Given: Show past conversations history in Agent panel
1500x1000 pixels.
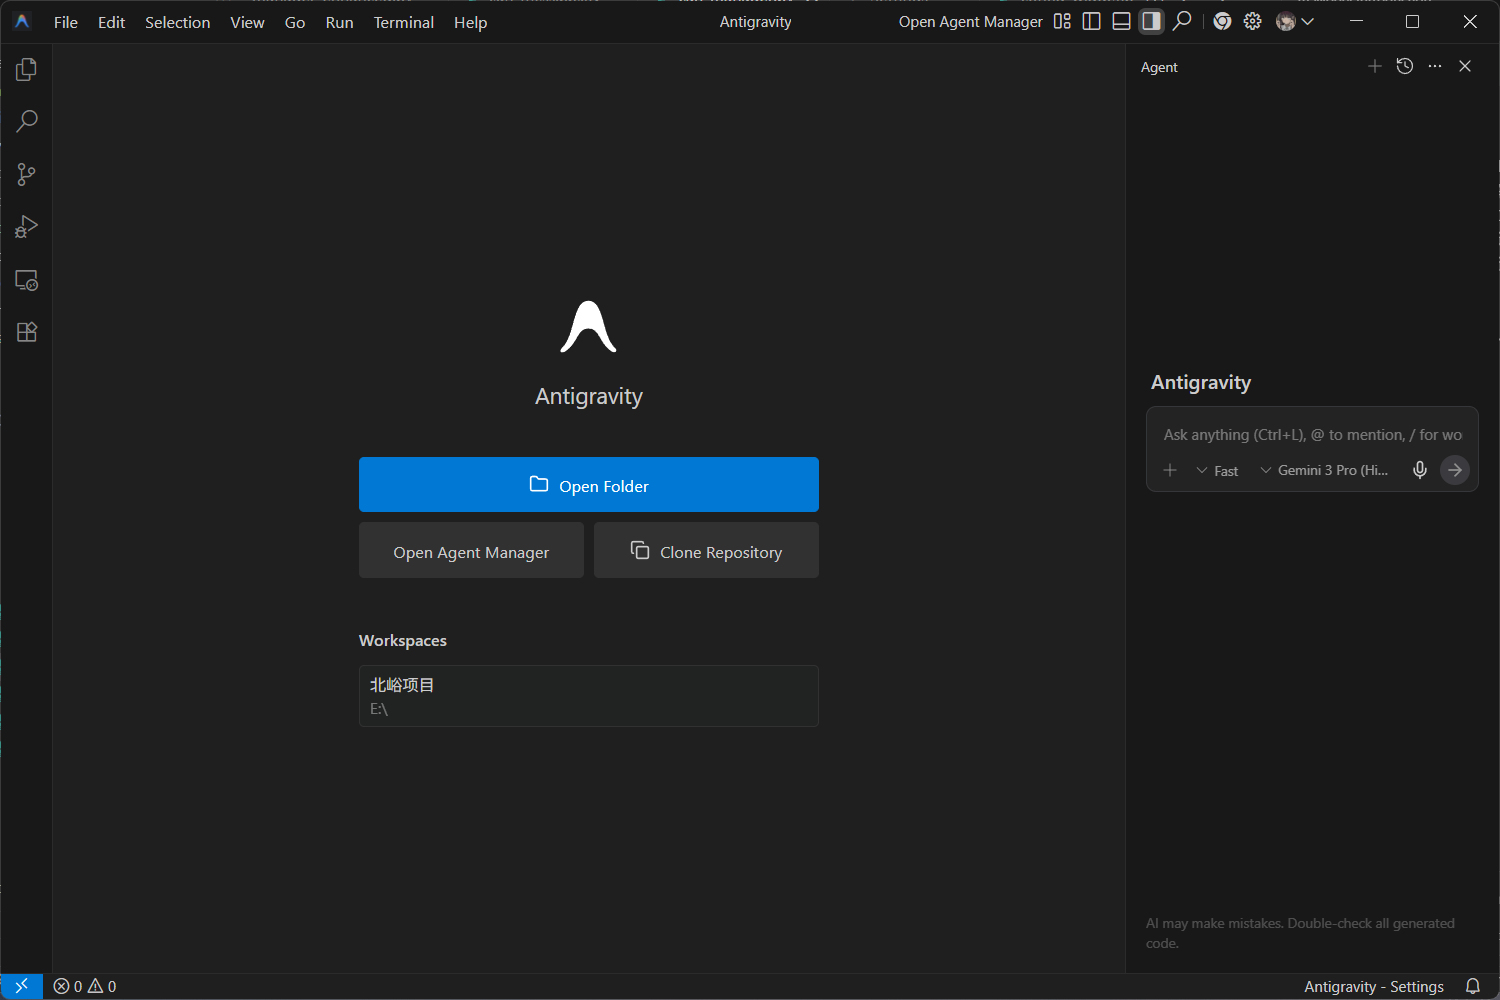Looking at the screenshot, I should click(1405, 66).
